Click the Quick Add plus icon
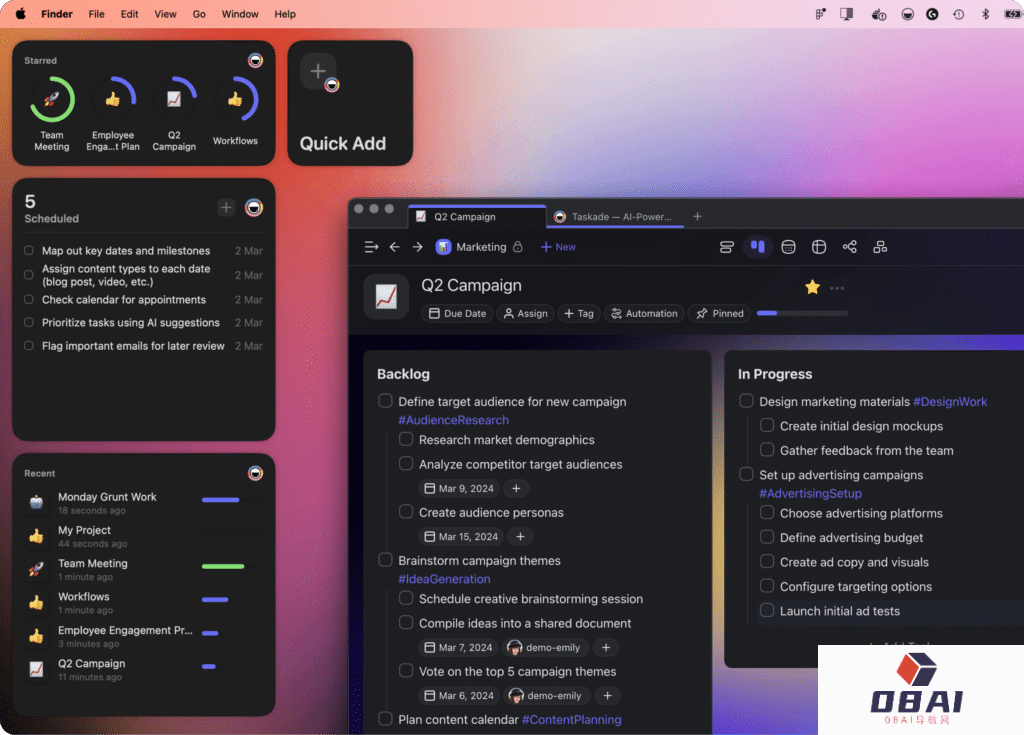This screenshot has height=735, width=1024. (318, 71)
